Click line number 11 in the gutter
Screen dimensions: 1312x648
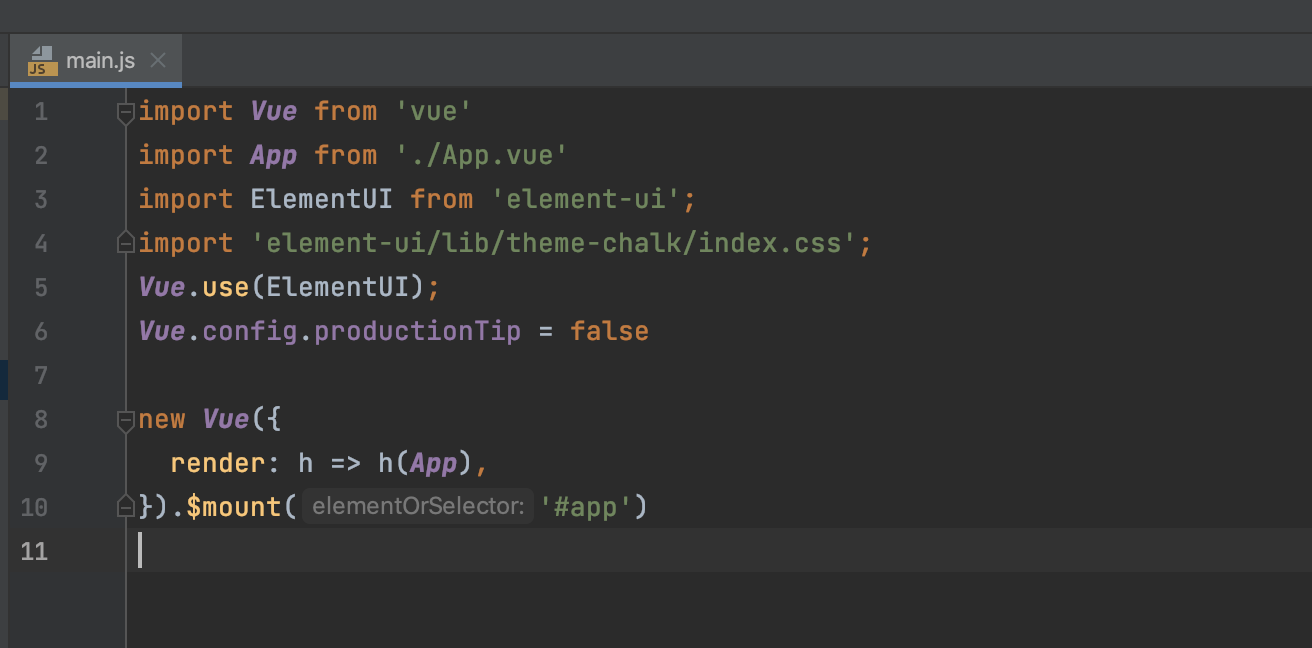[x=34, y=551]
